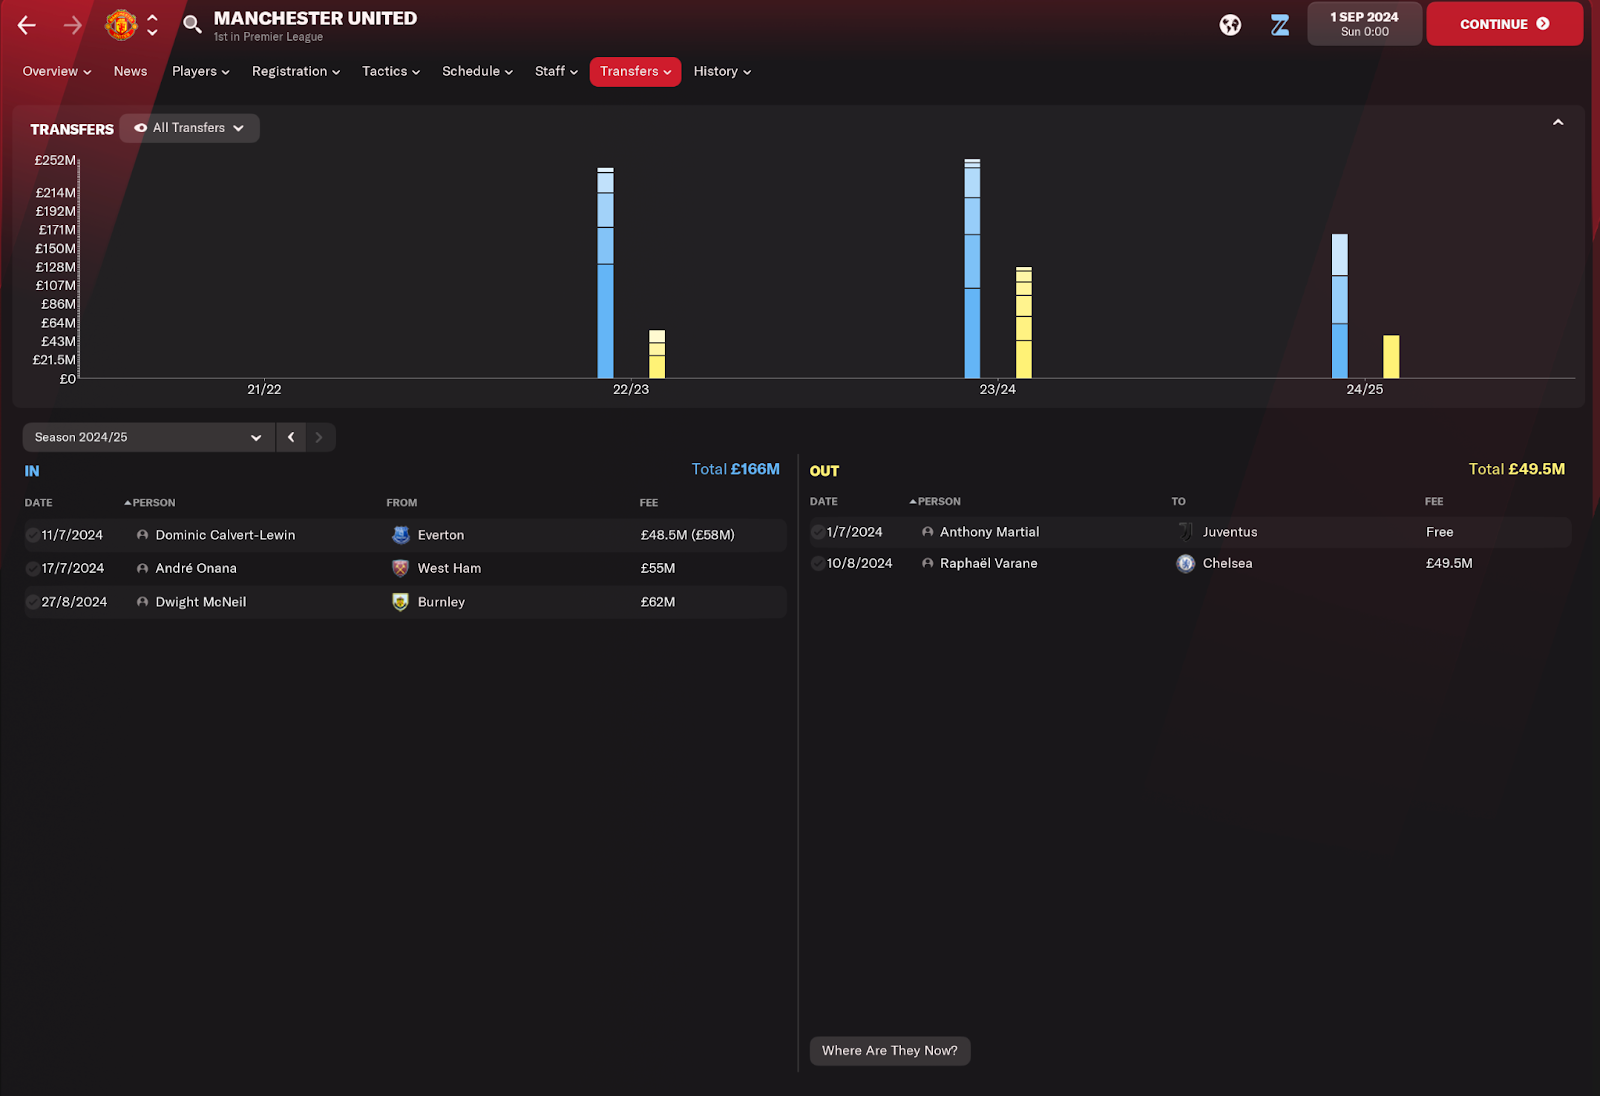Click the Continue button
1600x1096 pixels.
click(x=1504, y=24)
